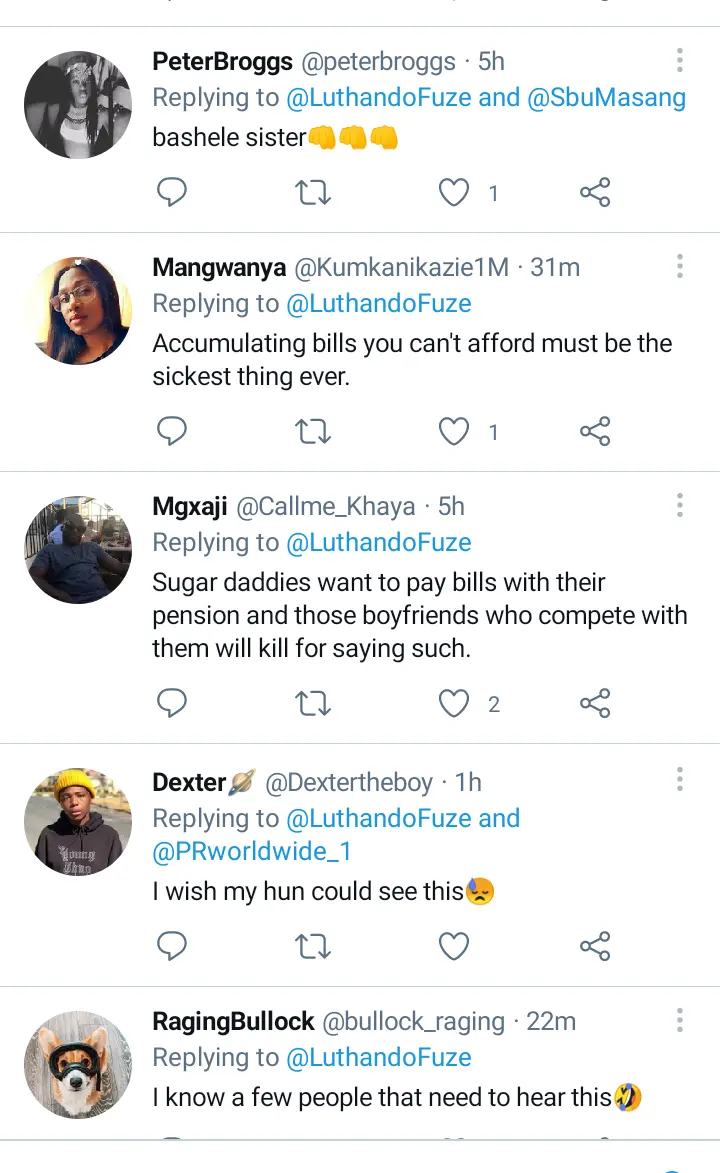
Task: Open more options on RagingBullock's tweet
Action: 679,1020
